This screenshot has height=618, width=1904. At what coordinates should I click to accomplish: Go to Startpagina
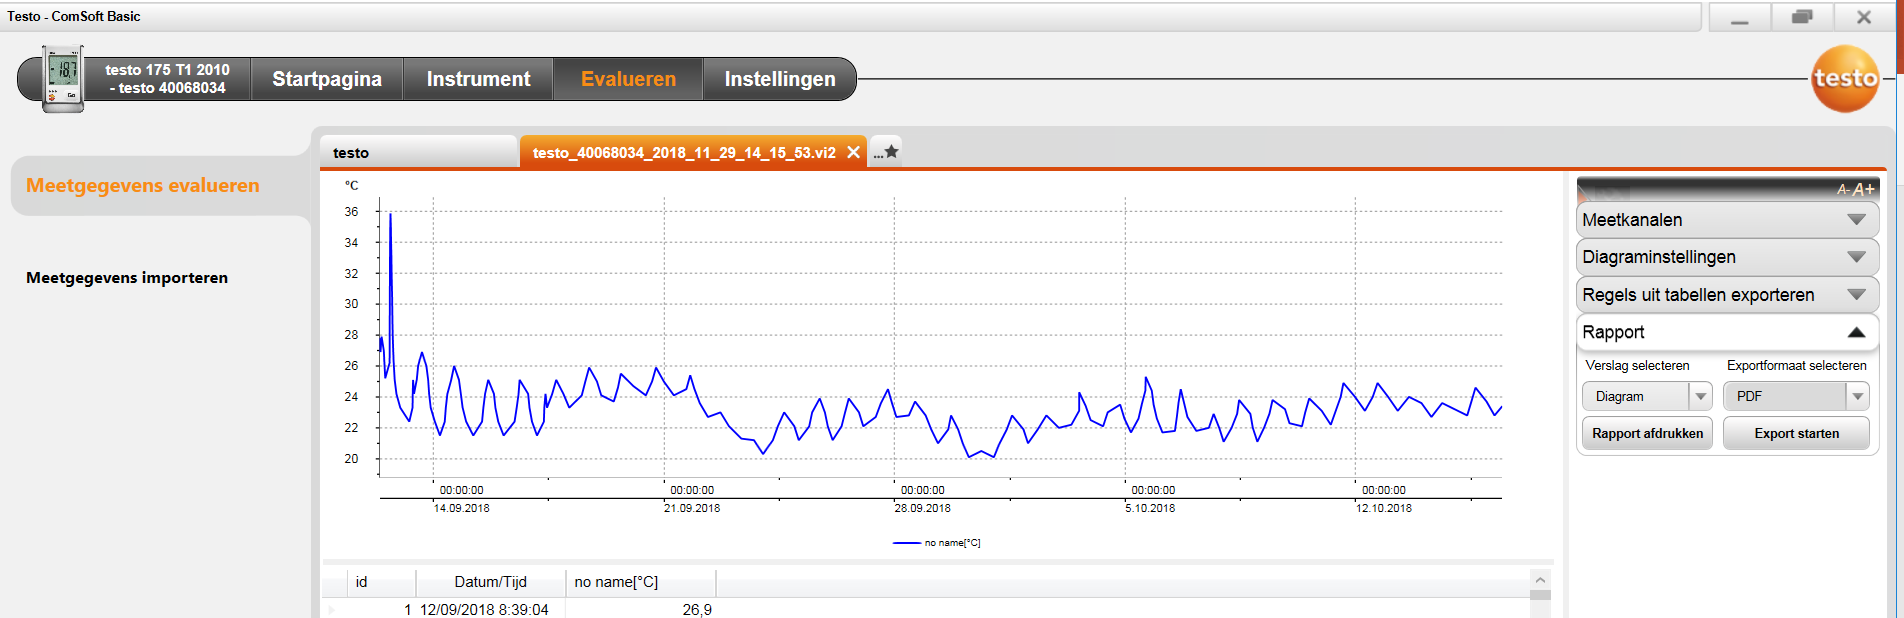(x=327, y=79)
